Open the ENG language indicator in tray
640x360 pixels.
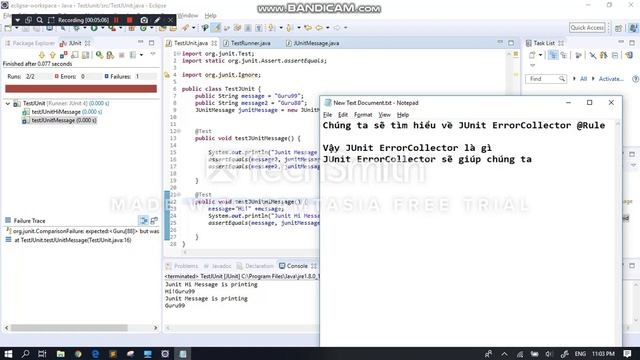click(x=580, y=353)
